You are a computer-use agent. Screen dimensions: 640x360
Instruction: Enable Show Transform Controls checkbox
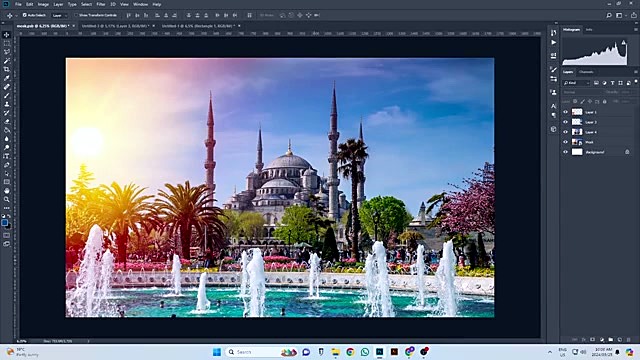coord(76,15)
